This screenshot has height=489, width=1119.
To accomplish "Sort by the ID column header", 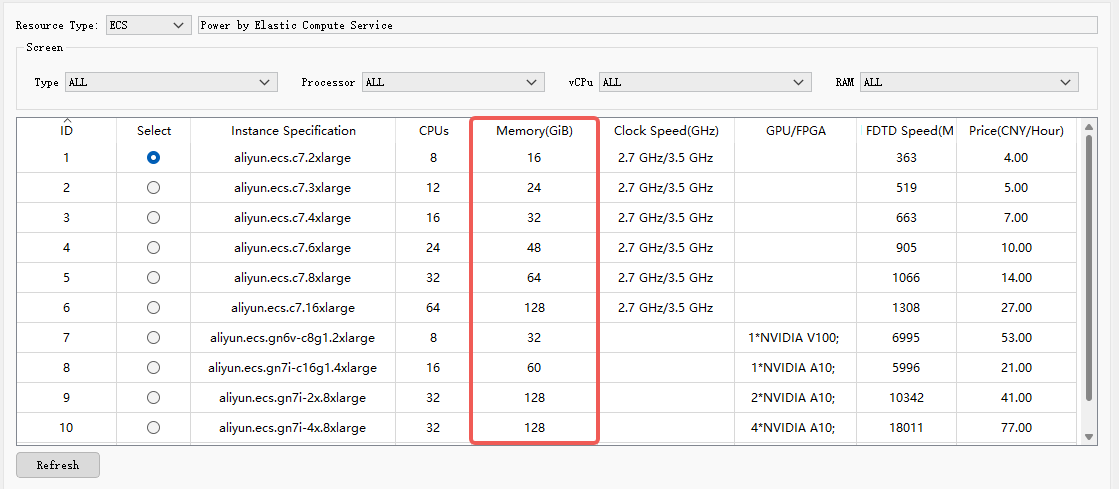I will point(66,131).
